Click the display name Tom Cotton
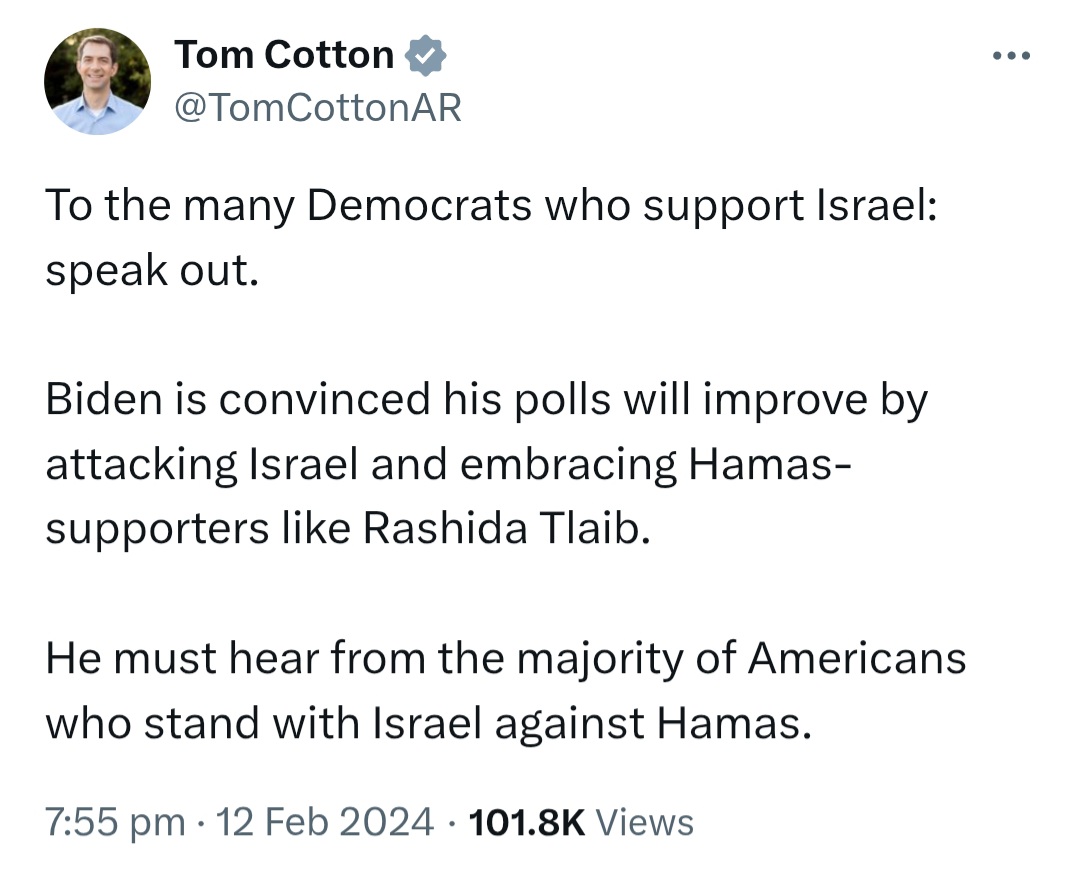 click(x=284, y=54)
